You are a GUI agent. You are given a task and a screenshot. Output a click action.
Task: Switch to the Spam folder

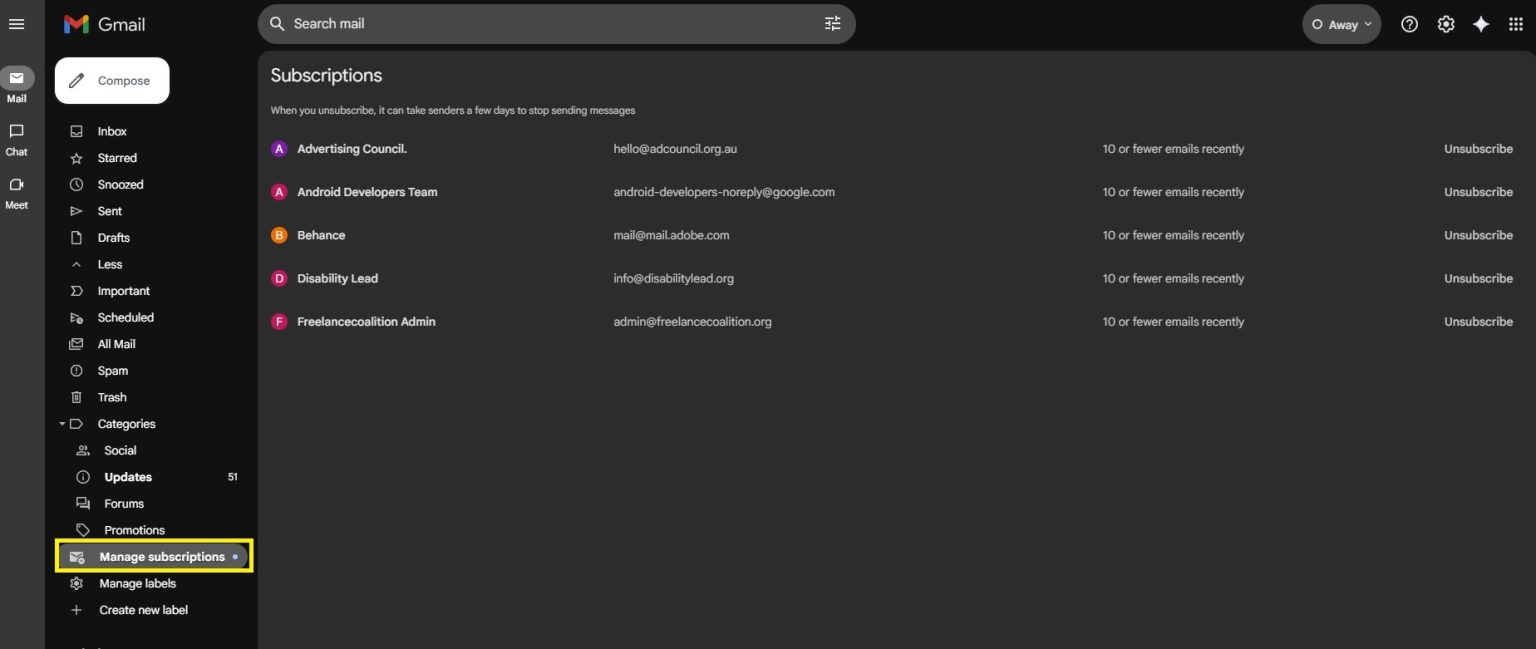tap(112, 370)
